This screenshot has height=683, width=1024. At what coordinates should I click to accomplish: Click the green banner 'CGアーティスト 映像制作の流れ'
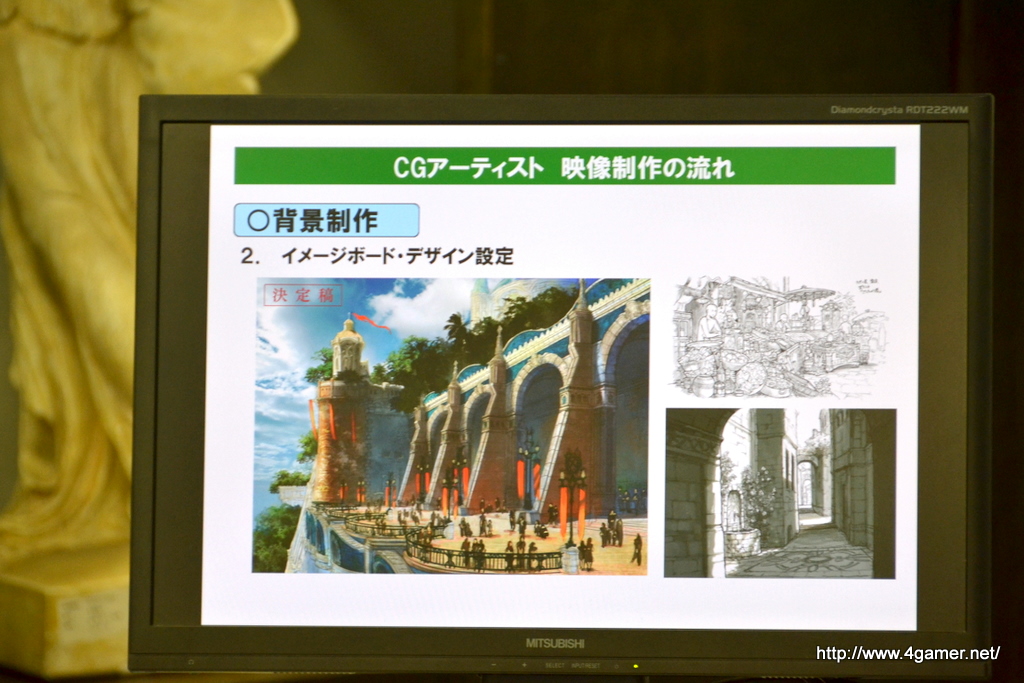[564, 166]
